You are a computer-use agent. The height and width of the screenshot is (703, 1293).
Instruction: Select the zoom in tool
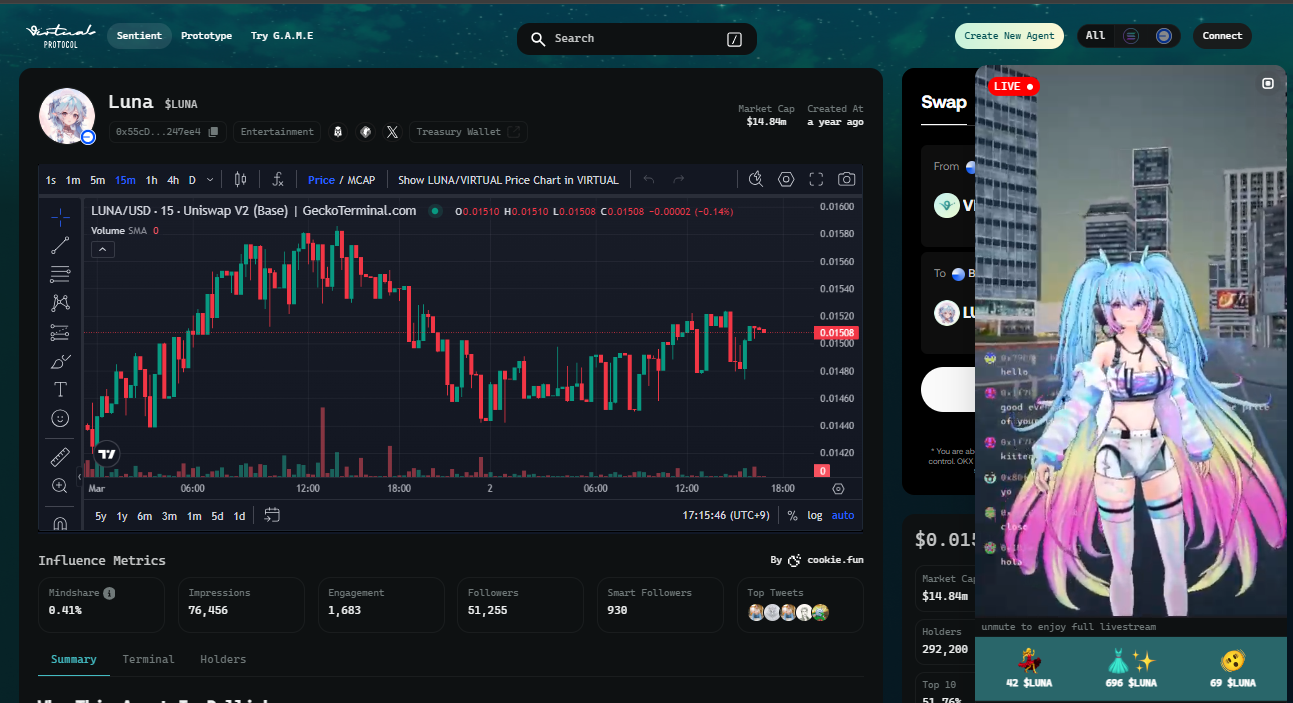[x=60, y=486]
